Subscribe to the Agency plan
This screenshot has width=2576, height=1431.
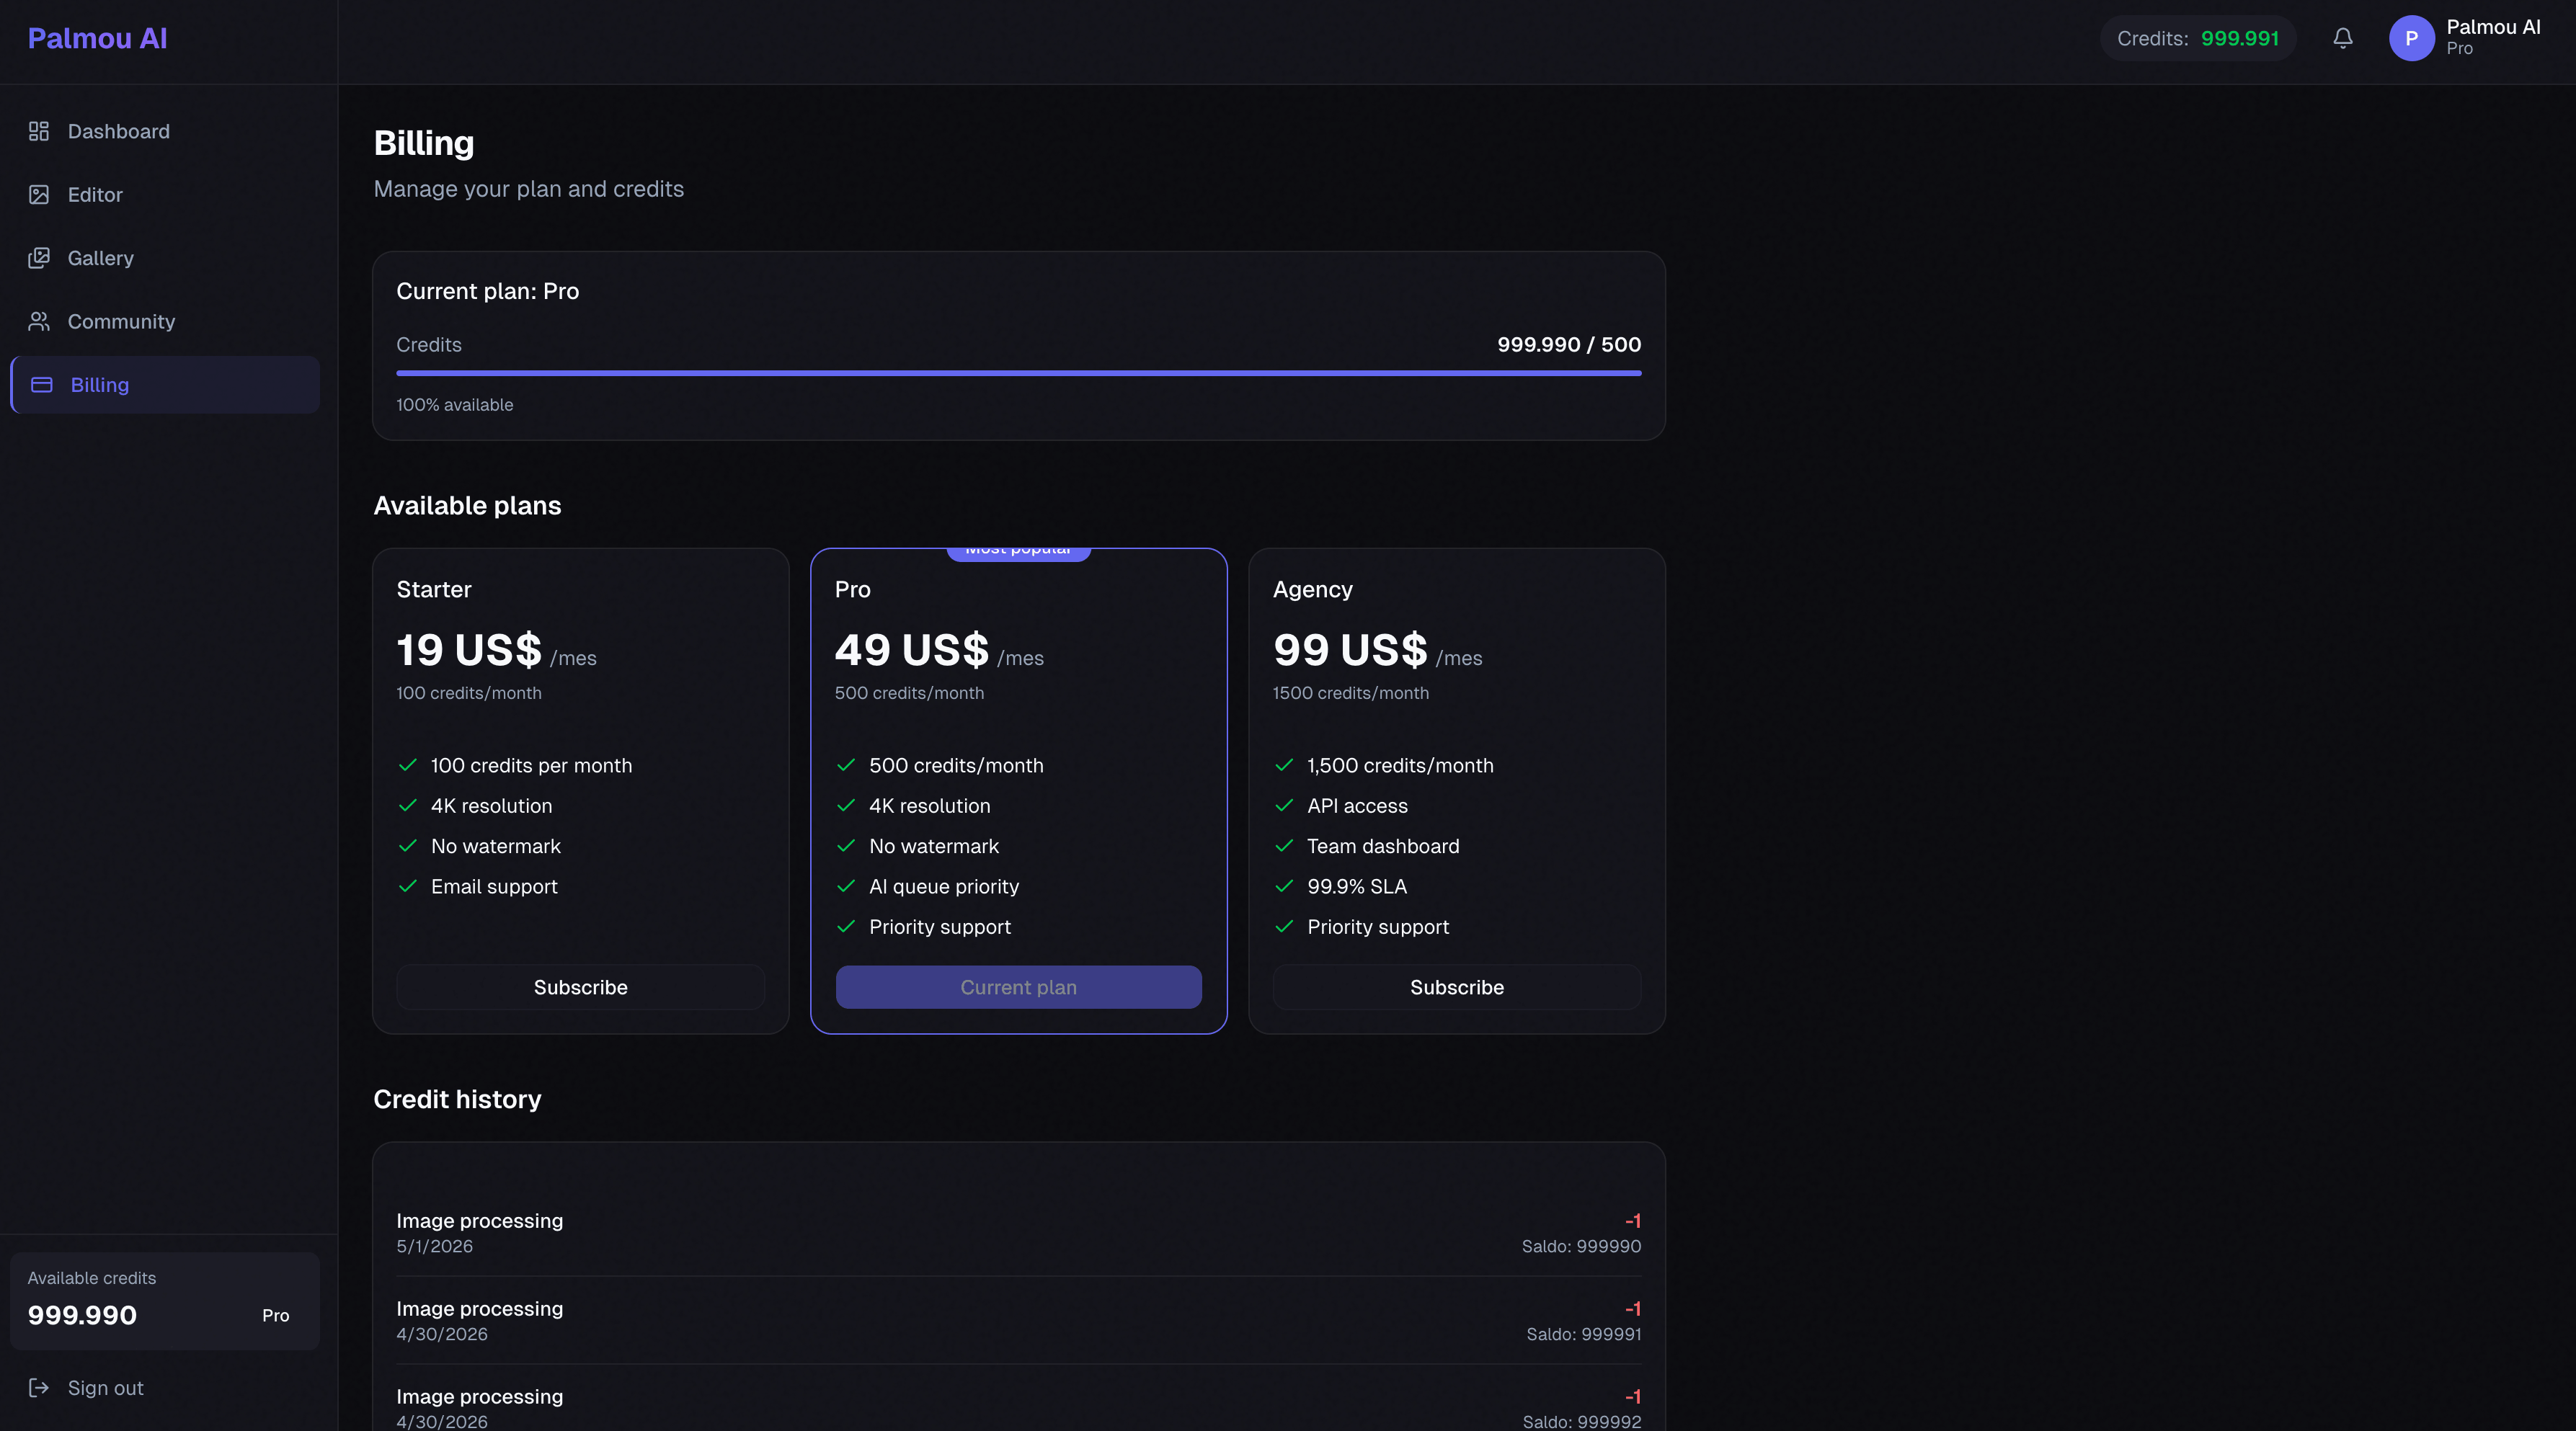(x=1456, y=987)
